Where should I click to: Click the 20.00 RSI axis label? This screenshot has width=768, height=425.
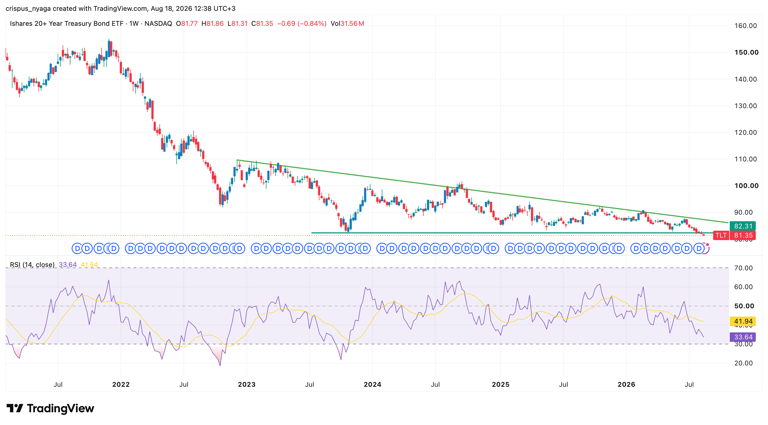[x=745, y=363]
